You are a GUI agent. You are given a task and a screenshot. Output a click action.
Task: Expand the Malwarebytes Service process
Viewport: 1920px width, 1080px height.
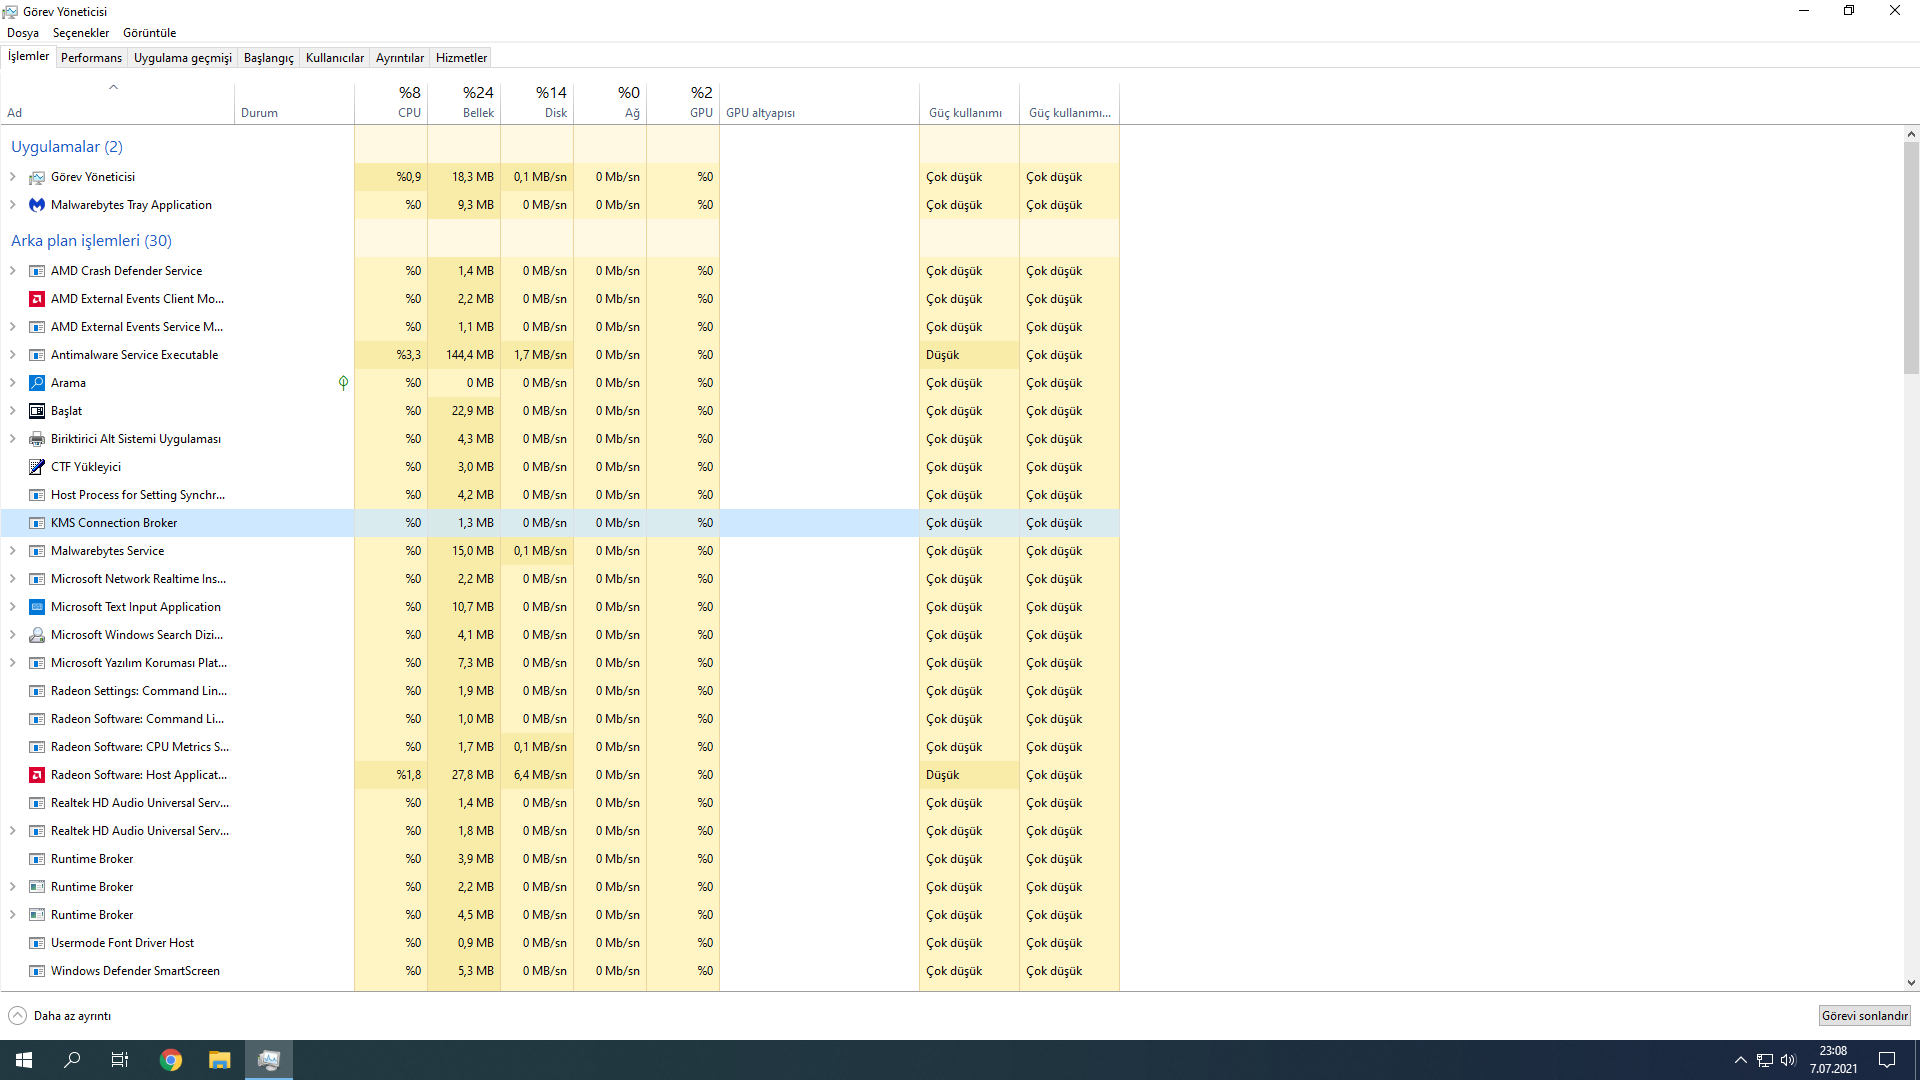[13, 551]
